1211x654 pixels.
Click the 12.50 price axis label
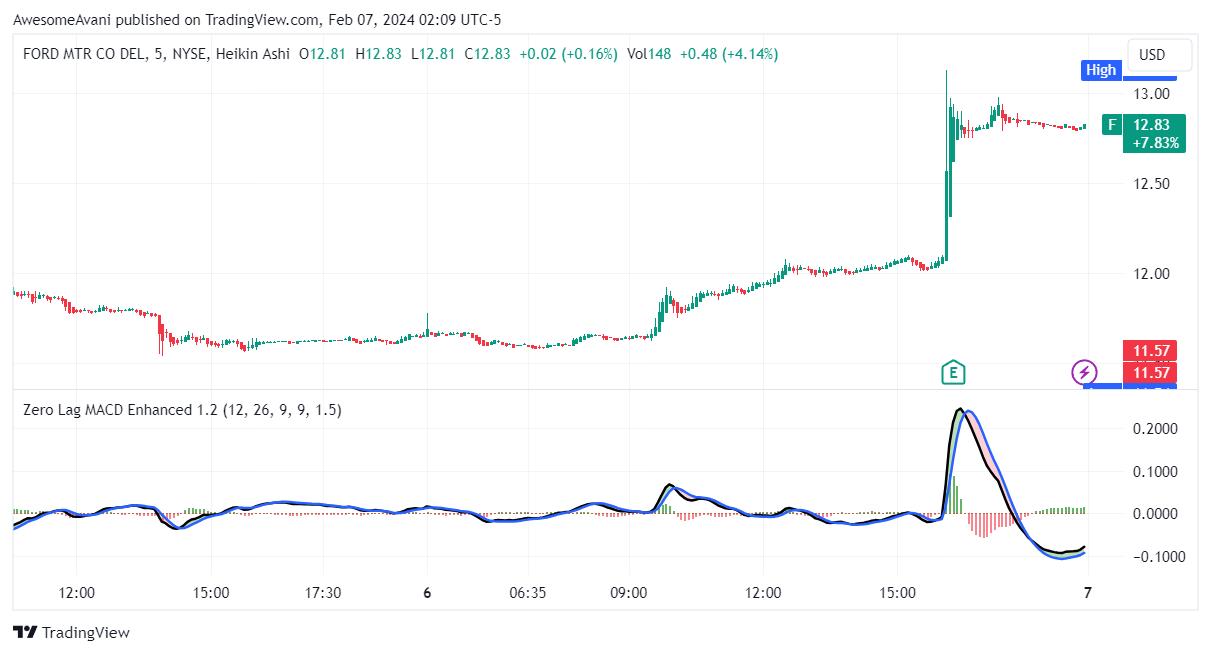[x=1153, y=184]
